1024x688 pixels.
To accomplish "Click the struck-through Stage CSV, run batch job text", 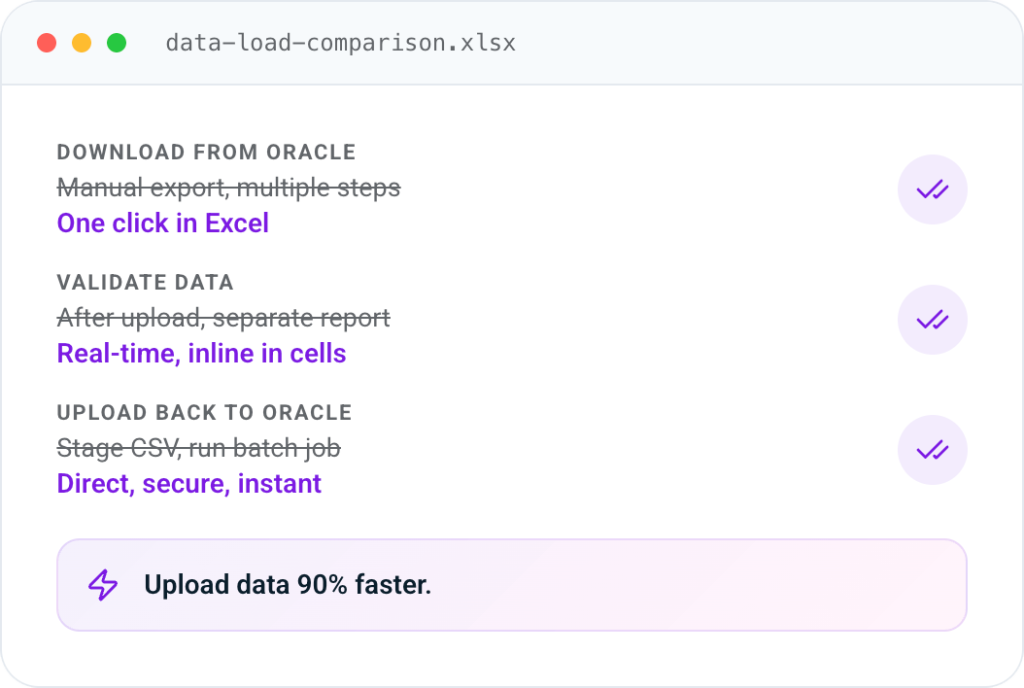I will click(199, 448).
